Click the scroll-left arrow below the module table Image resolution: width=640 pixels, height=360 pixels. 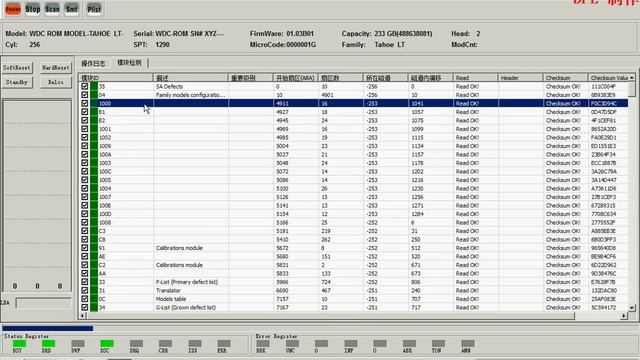click(x=82, y=316)
